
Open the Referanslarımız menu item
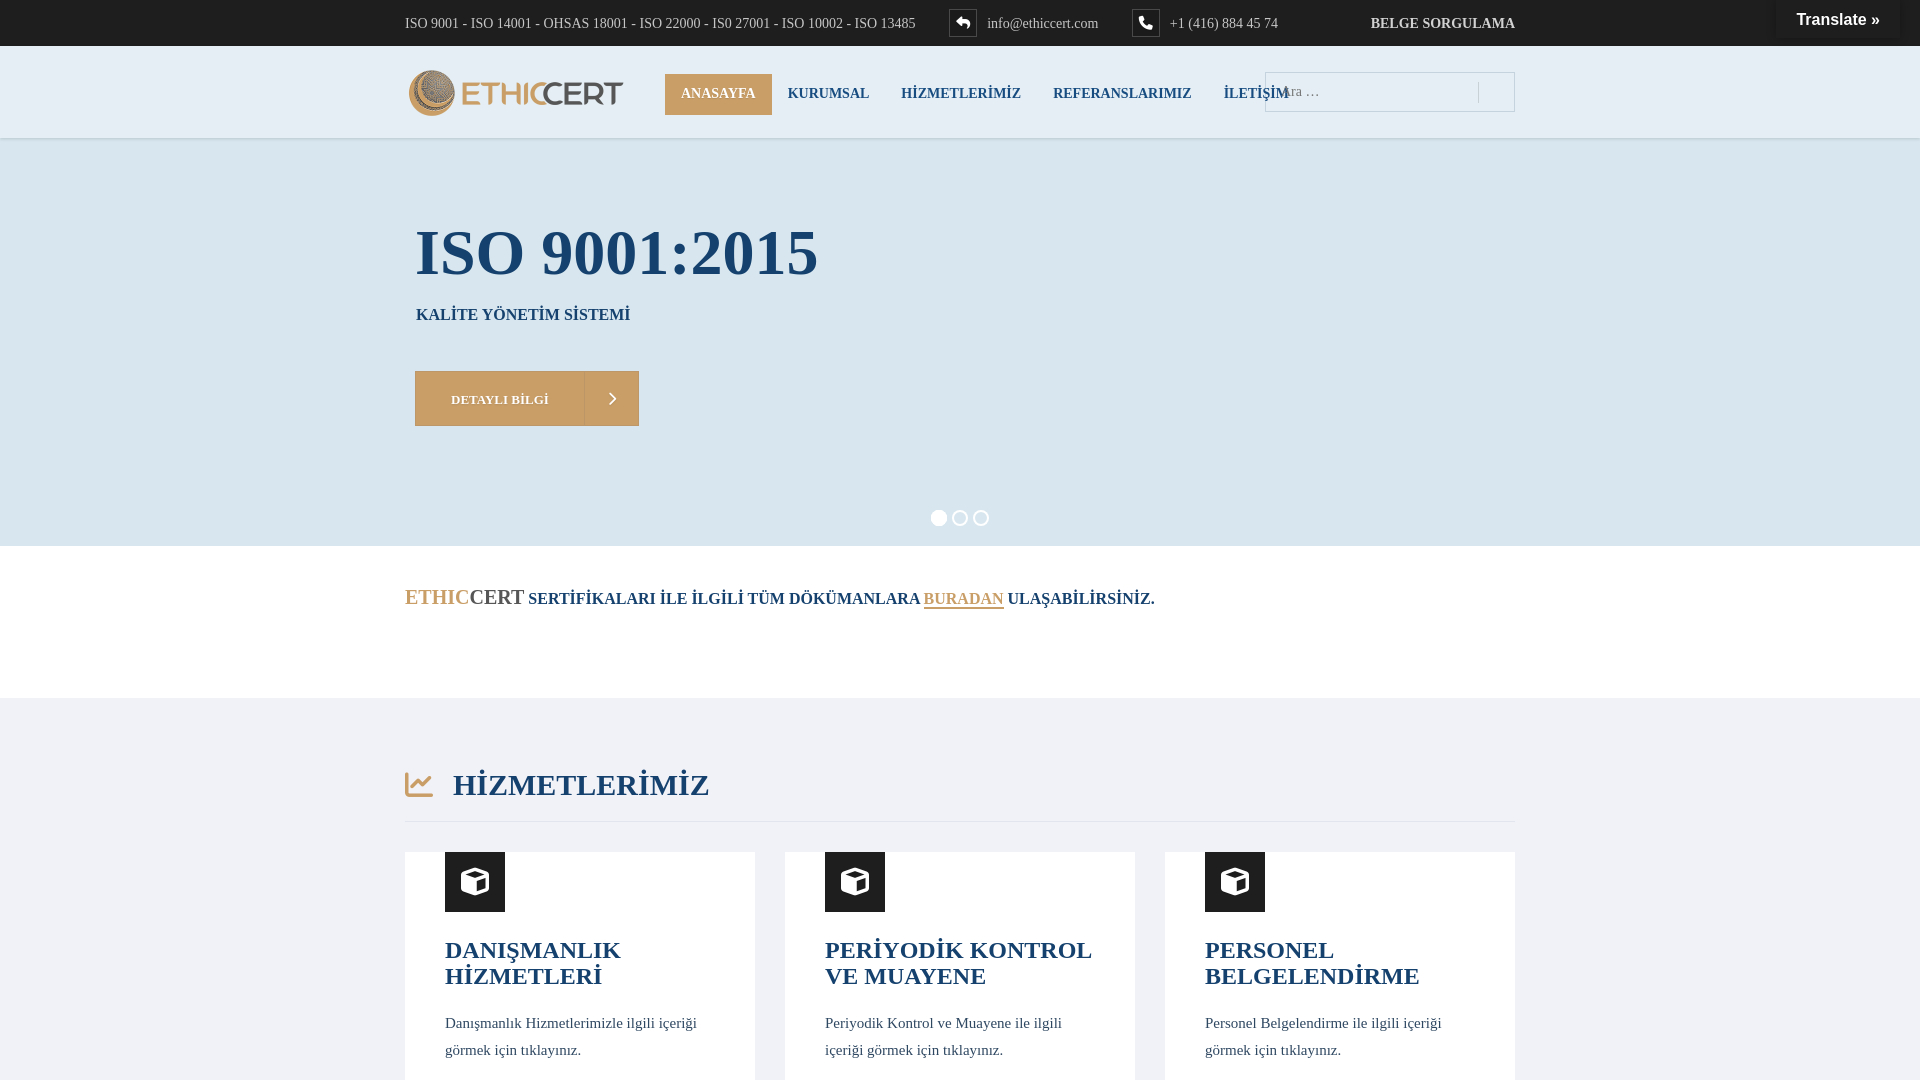pos(1122,94)
